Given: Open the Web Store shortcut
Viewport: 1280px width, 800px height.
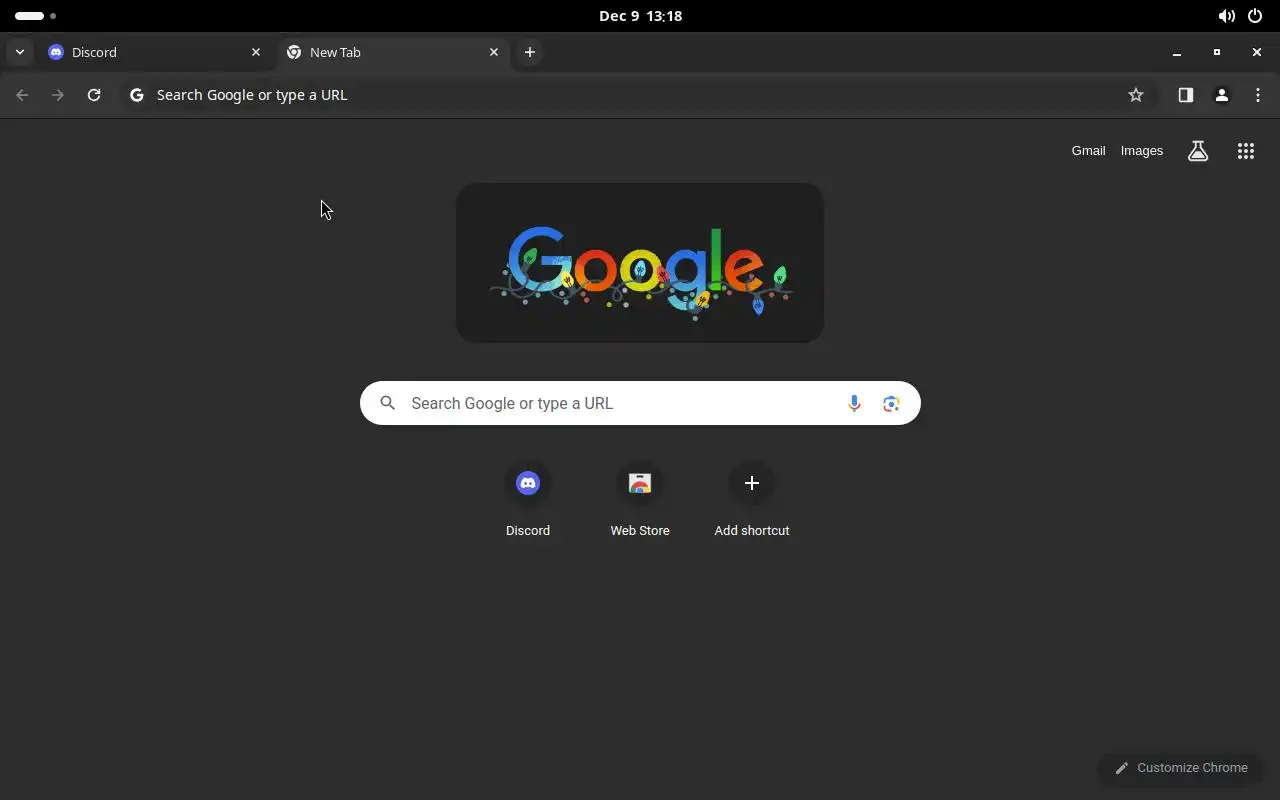Looking at the screenshot, I should tap(640, 501).
